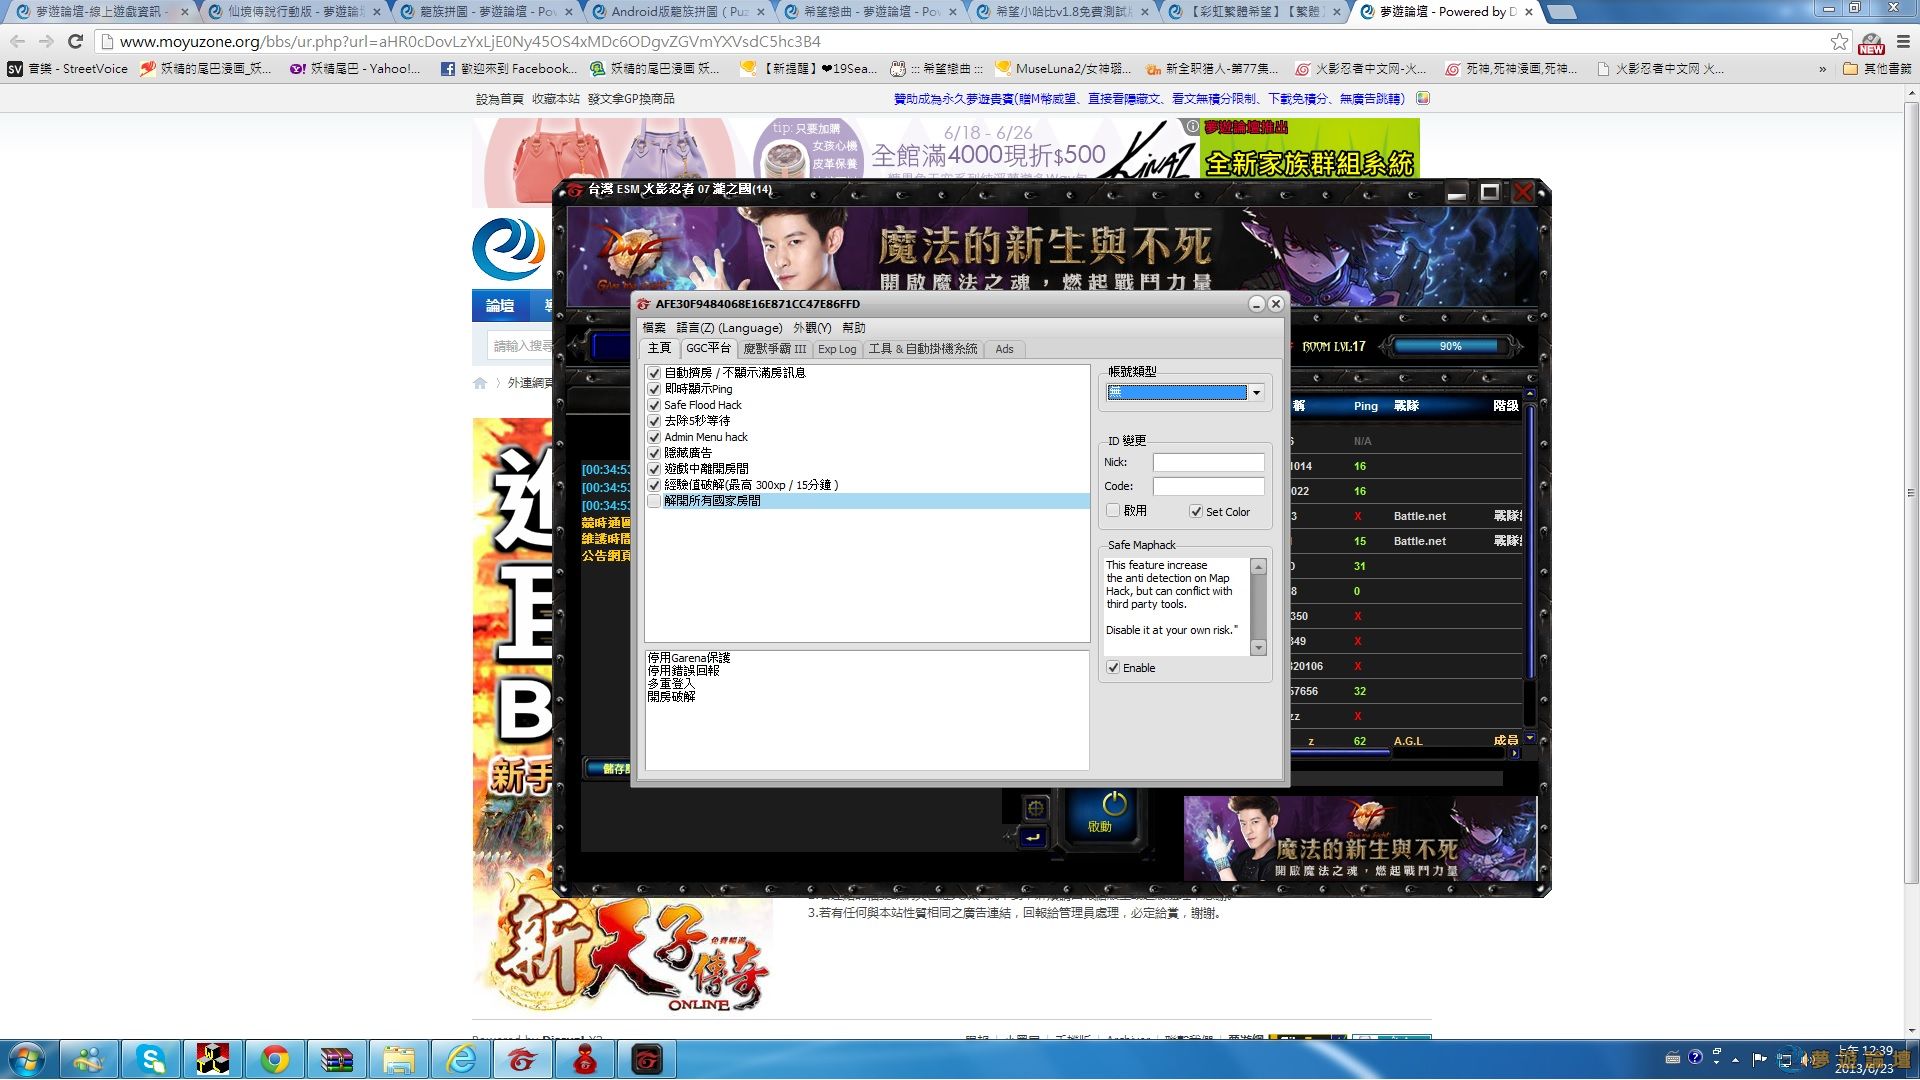Viewport: 1920px width, 1080px height.
Task: Uncheck the Safe Flood Hack option
Action: pyautogui.click(x=654, y=405)
